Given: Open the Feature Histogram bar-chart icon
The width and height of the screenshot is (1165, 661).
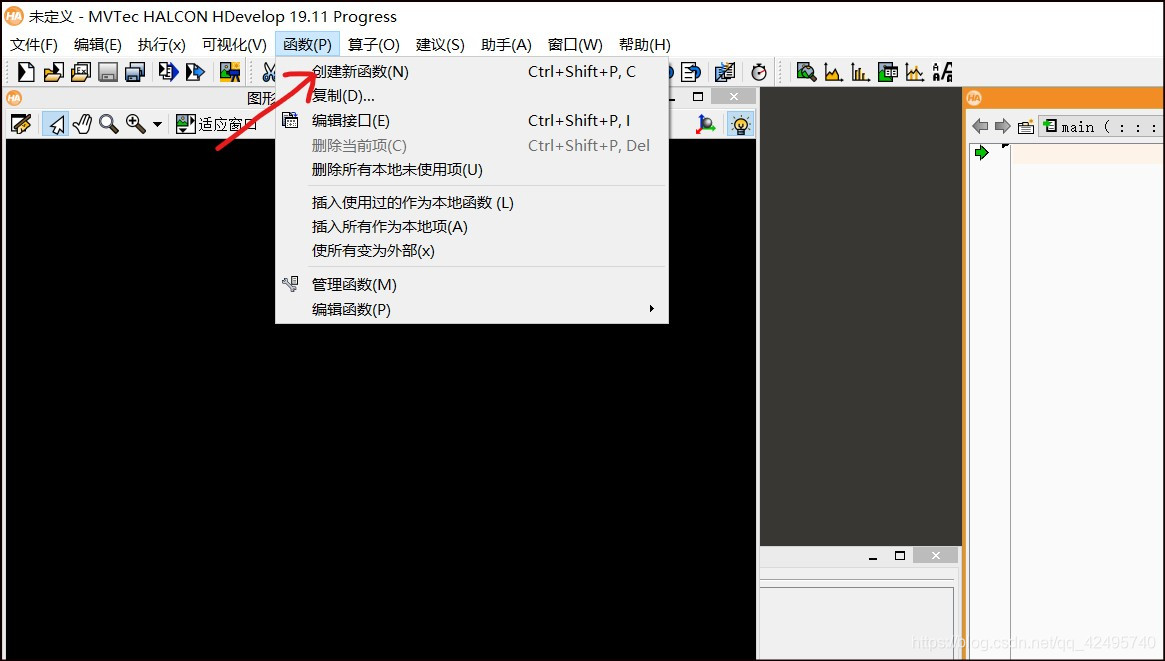Looking at the screenshot, I should pyautogui.click(x=860, y=72).
